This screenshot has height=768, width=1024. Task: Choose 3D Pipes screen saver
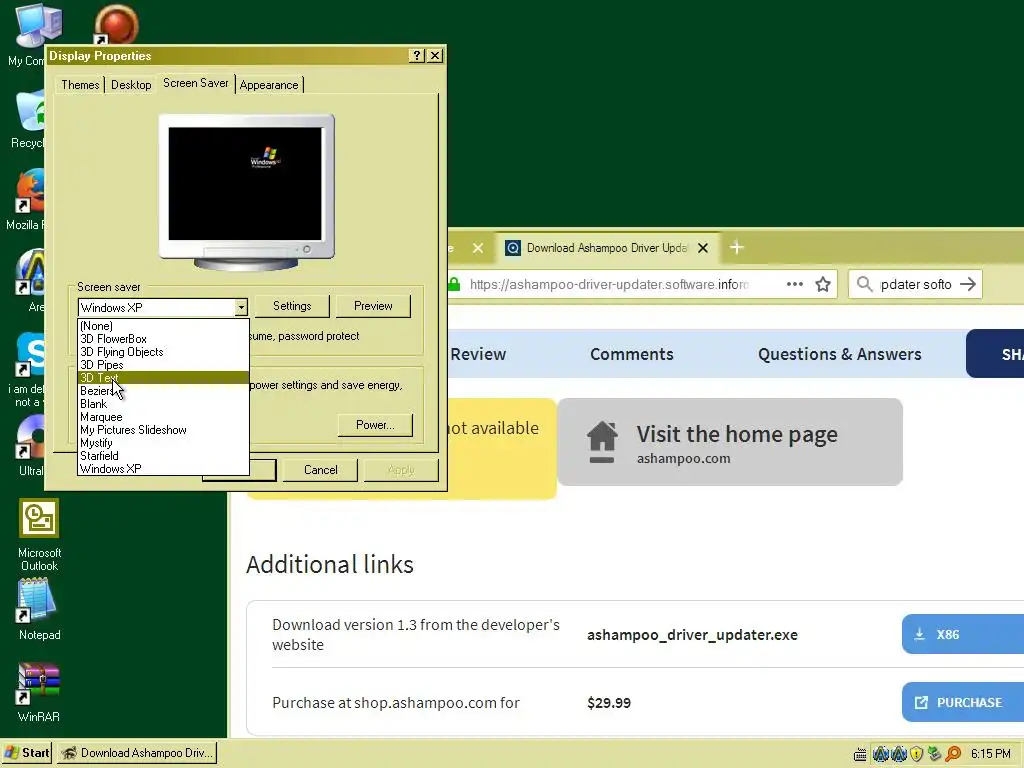coord(163,365)
